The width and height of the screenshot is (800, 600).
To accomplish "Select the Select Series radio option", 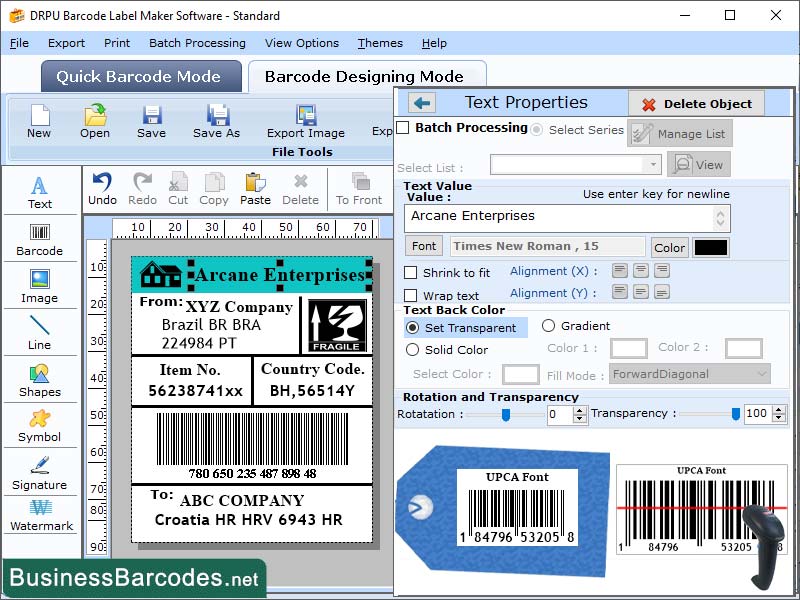I will point(536,130).
